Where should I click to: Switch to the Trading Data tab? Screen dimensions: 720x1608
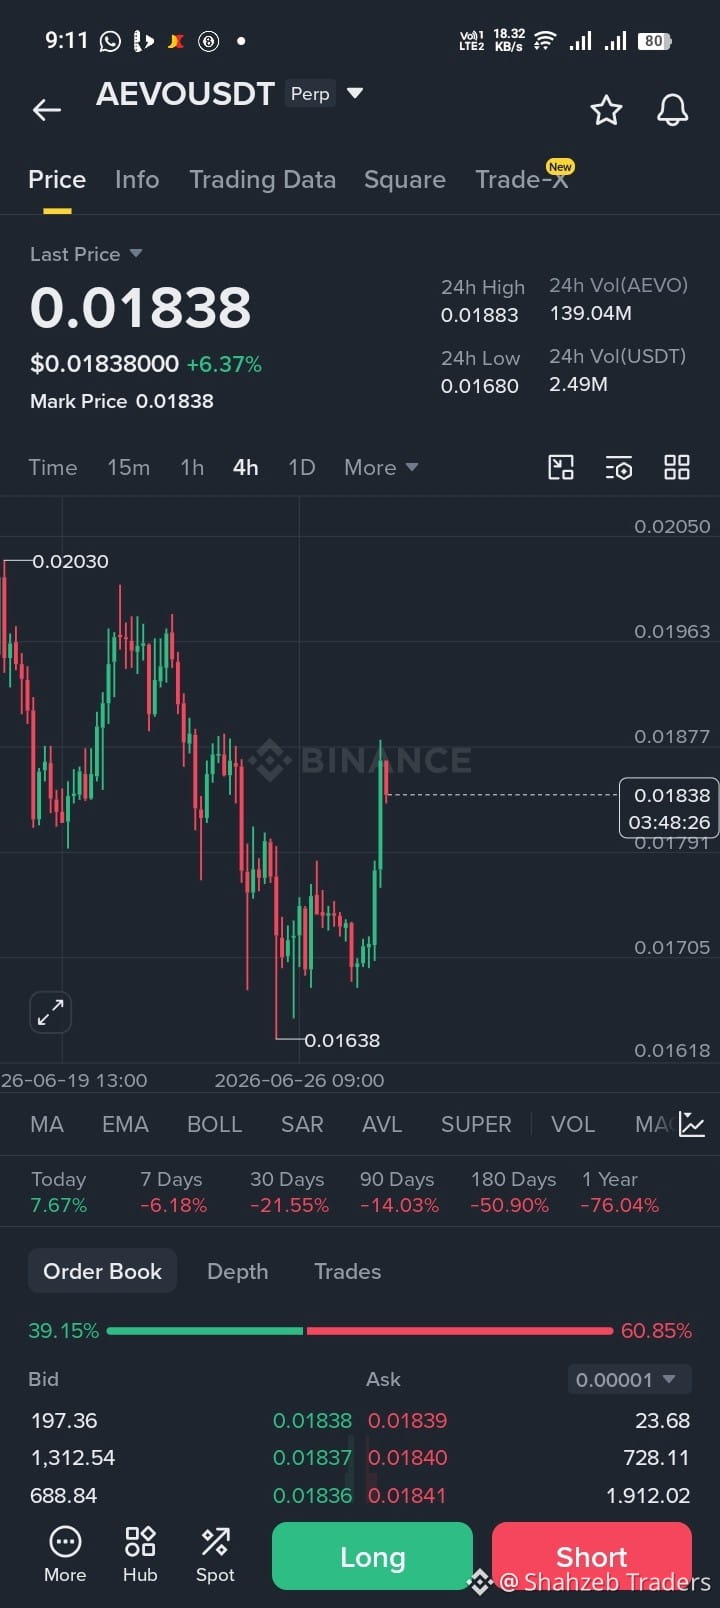[x=262, y=179]
